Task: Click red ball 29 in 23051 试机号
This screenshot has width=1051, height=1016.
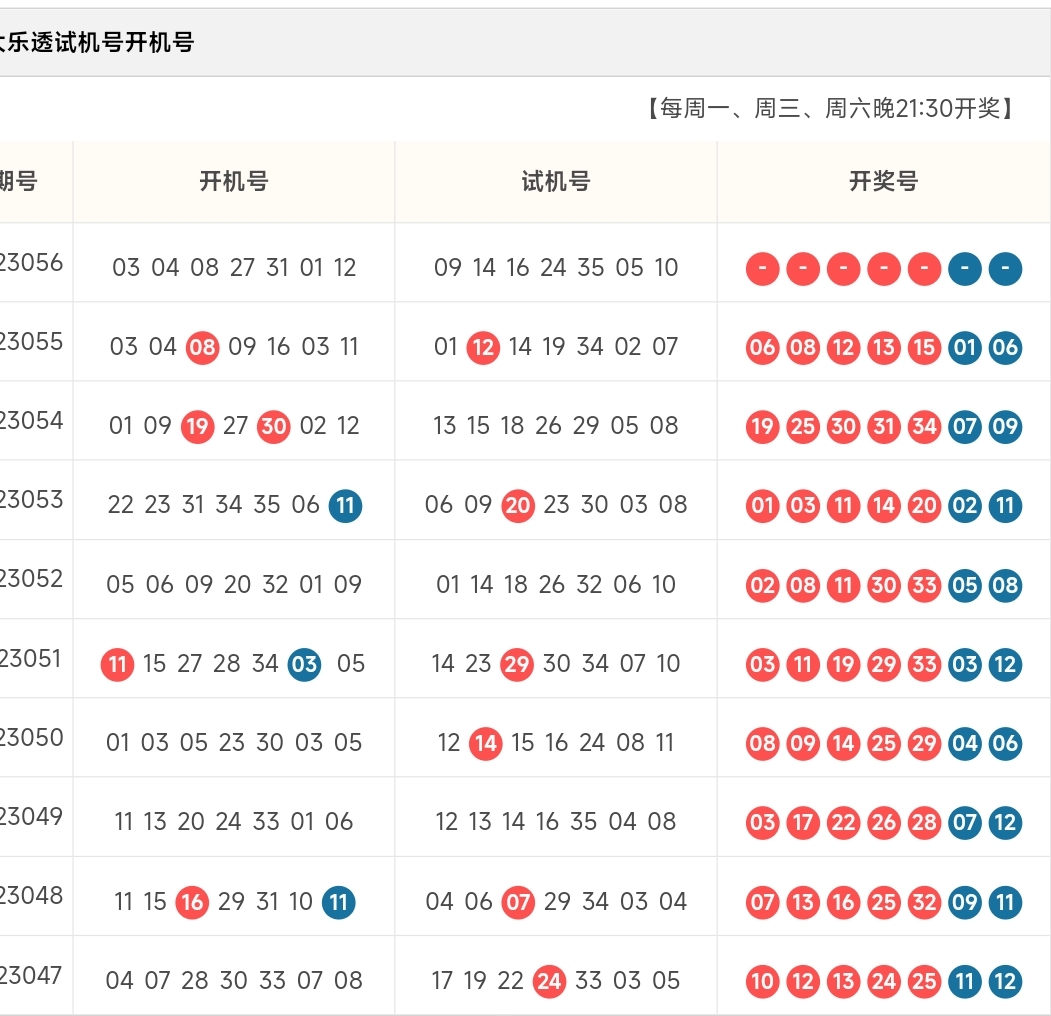Action: (x=517, y=664)
